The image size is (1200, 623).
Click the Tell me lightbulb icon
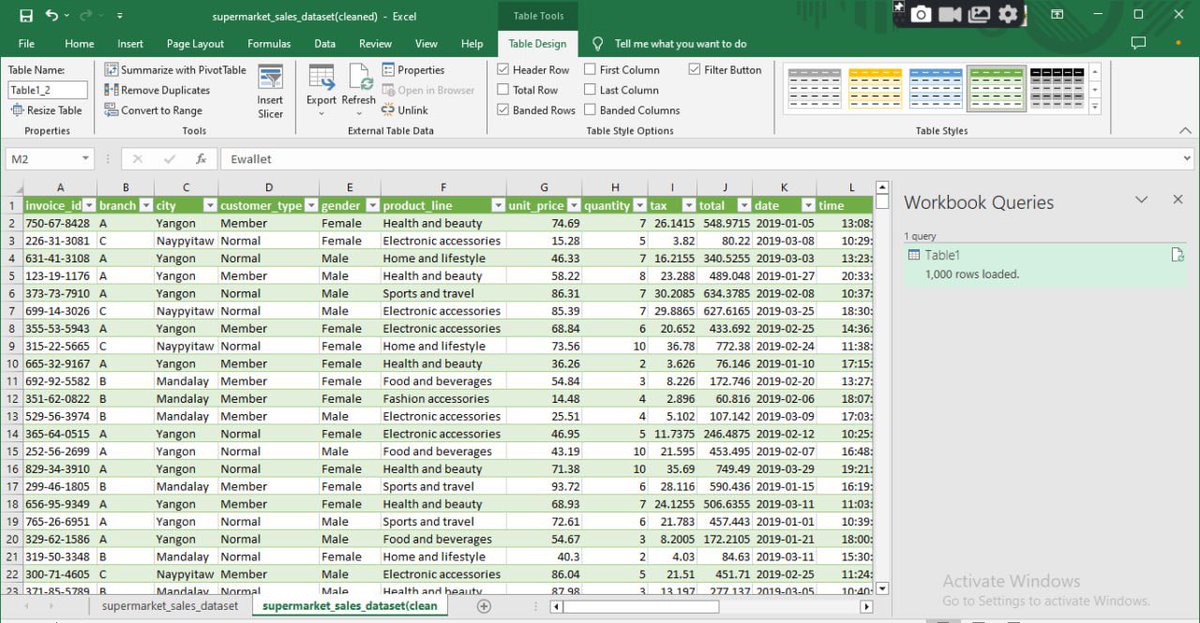(598, 44)
